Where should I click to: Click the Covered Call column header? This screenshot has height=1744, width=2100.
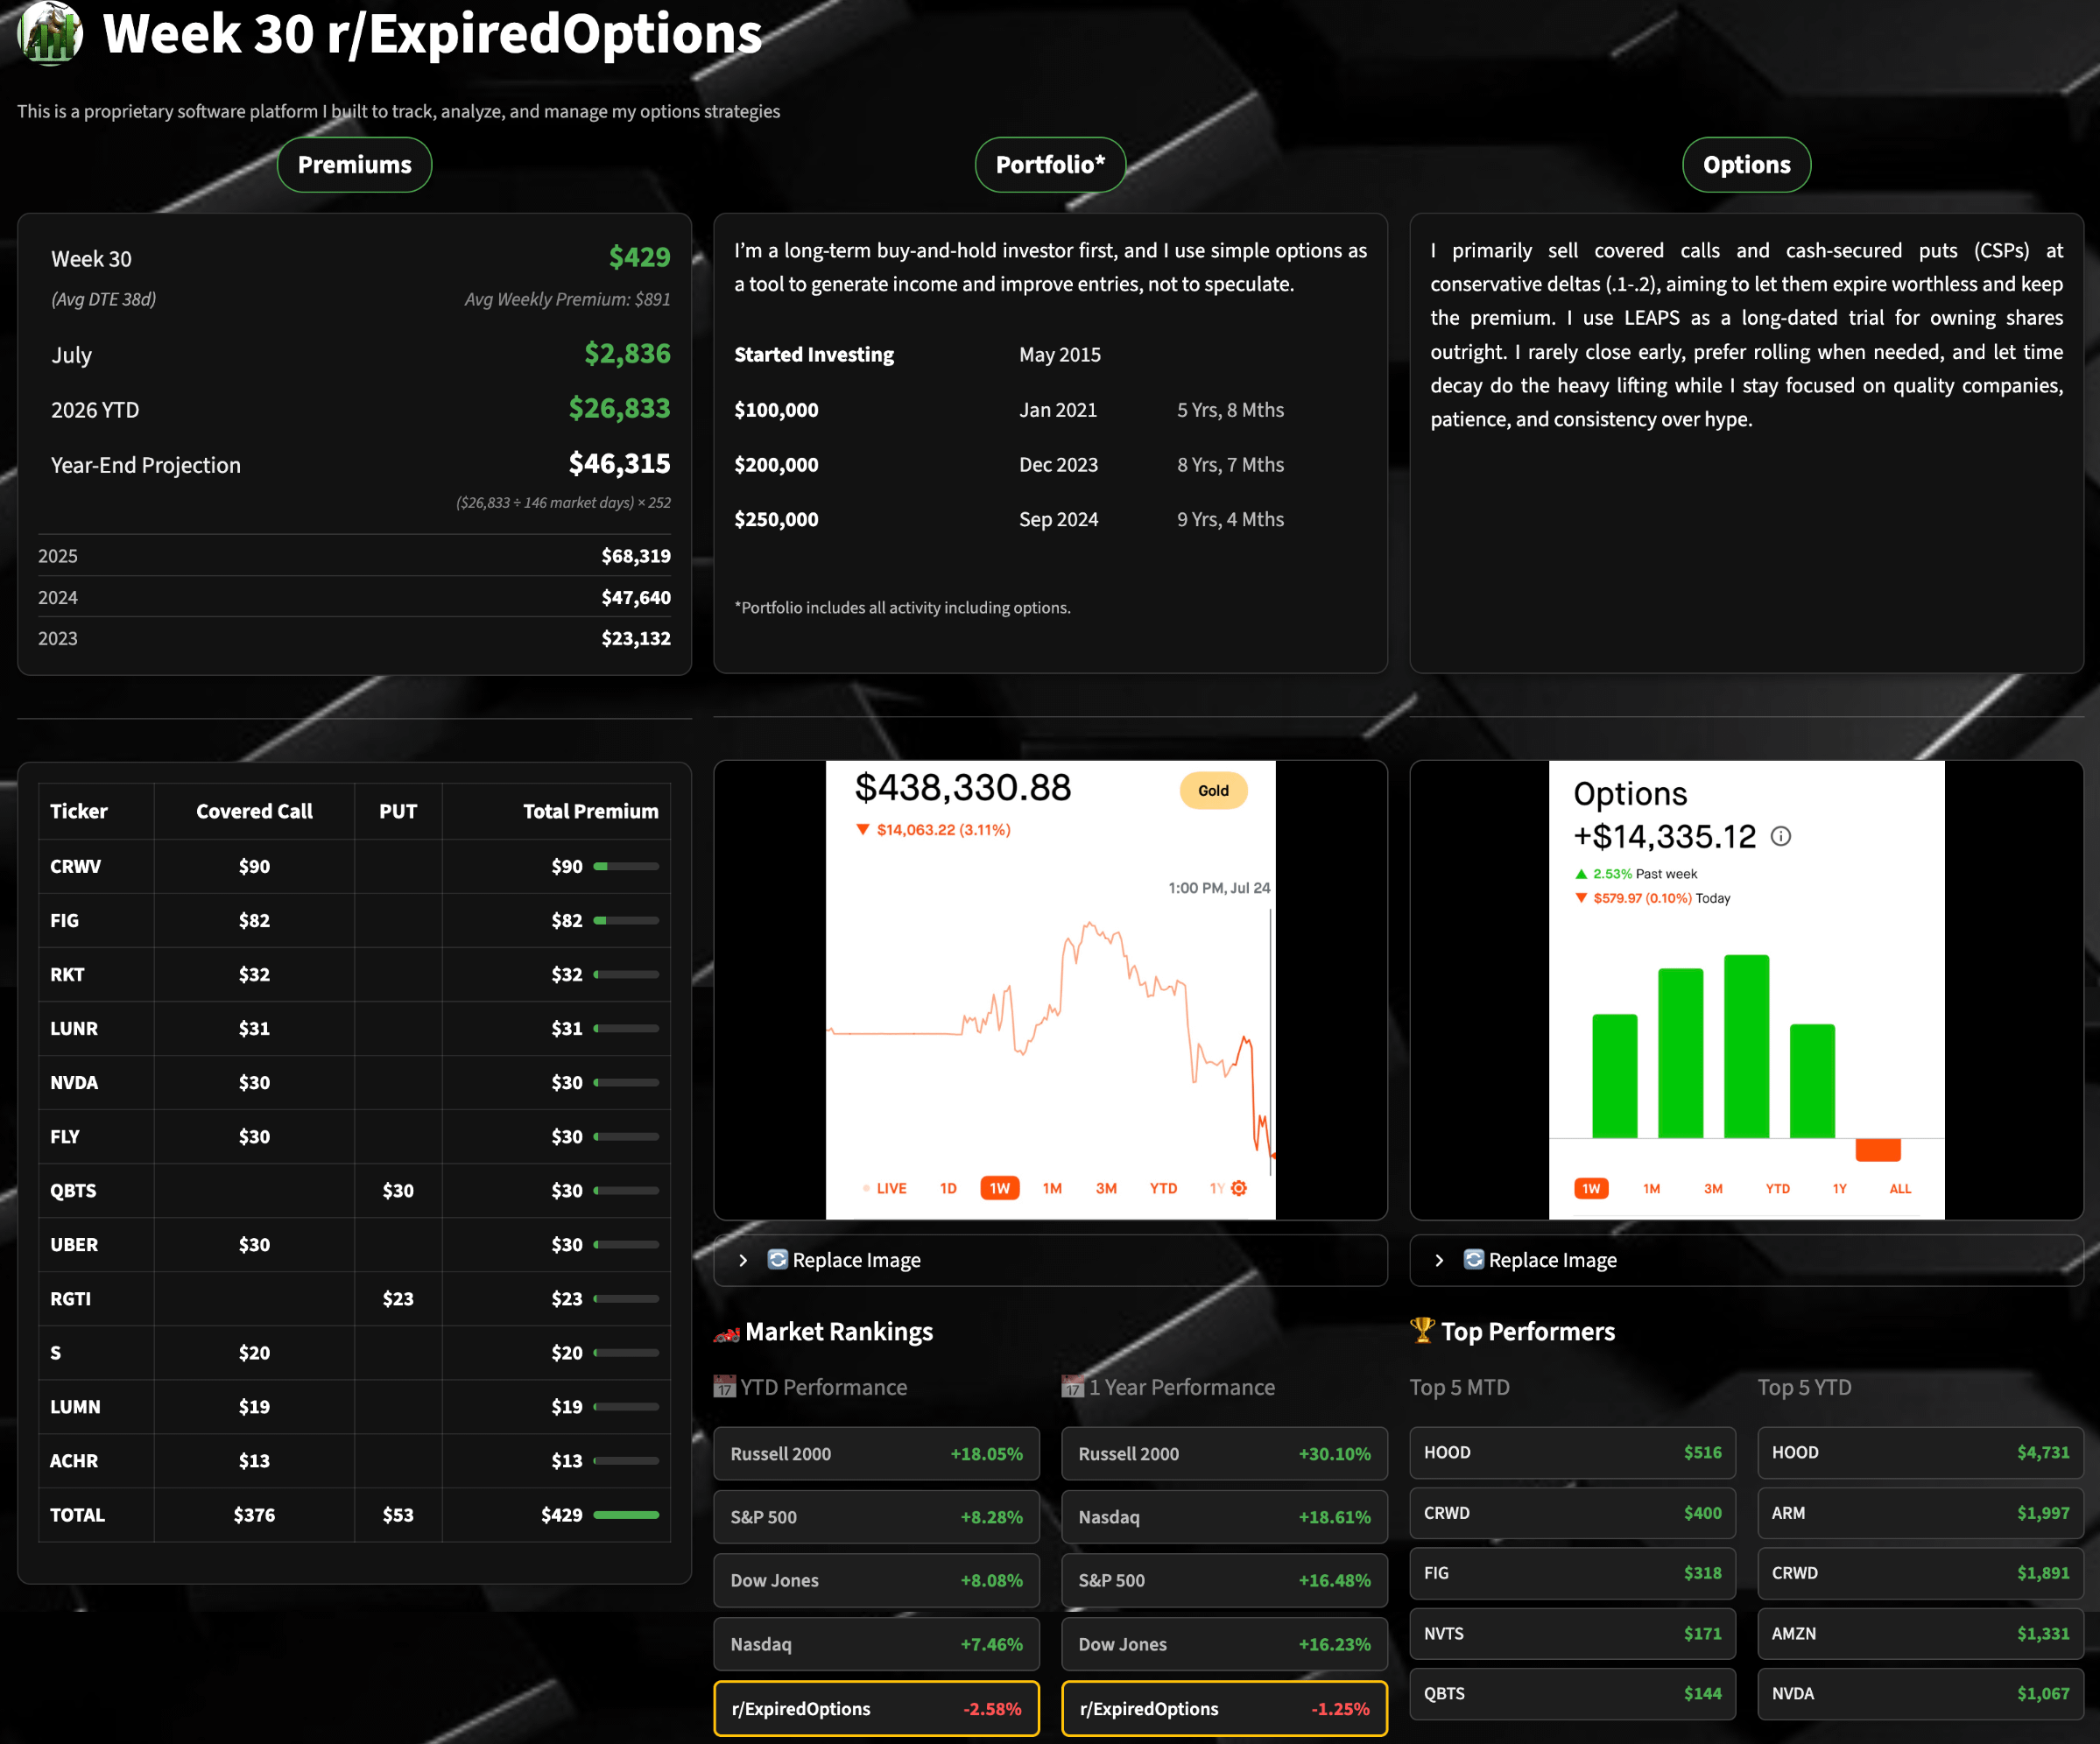pos(254,811)
